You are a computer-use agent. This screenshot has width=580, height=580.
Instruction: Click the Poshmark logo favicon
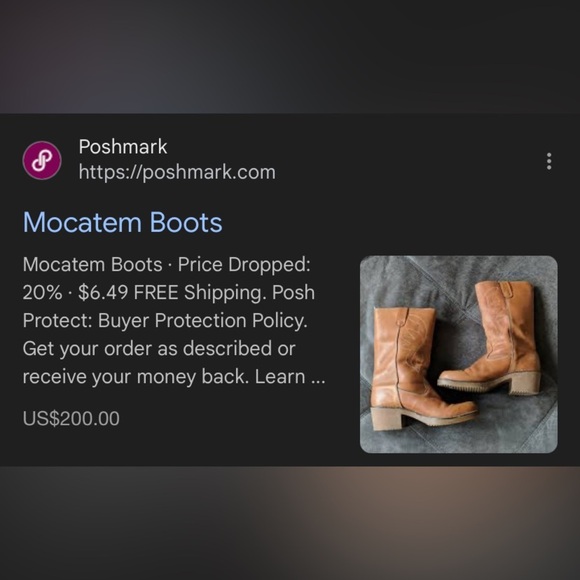click(x=42, y=160)
